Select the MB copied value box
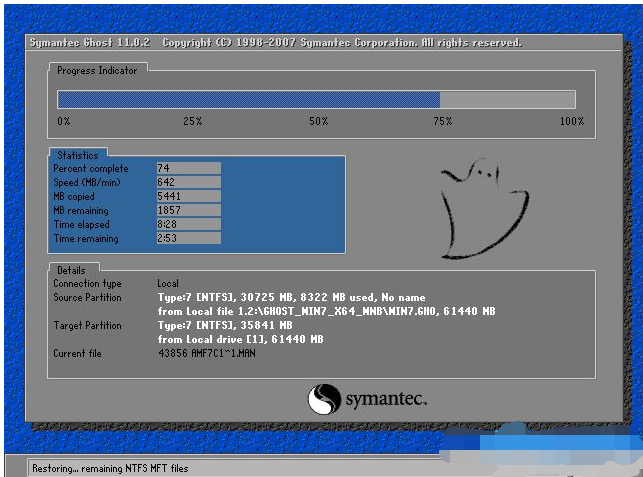643x477 pixels. point(188,196)
